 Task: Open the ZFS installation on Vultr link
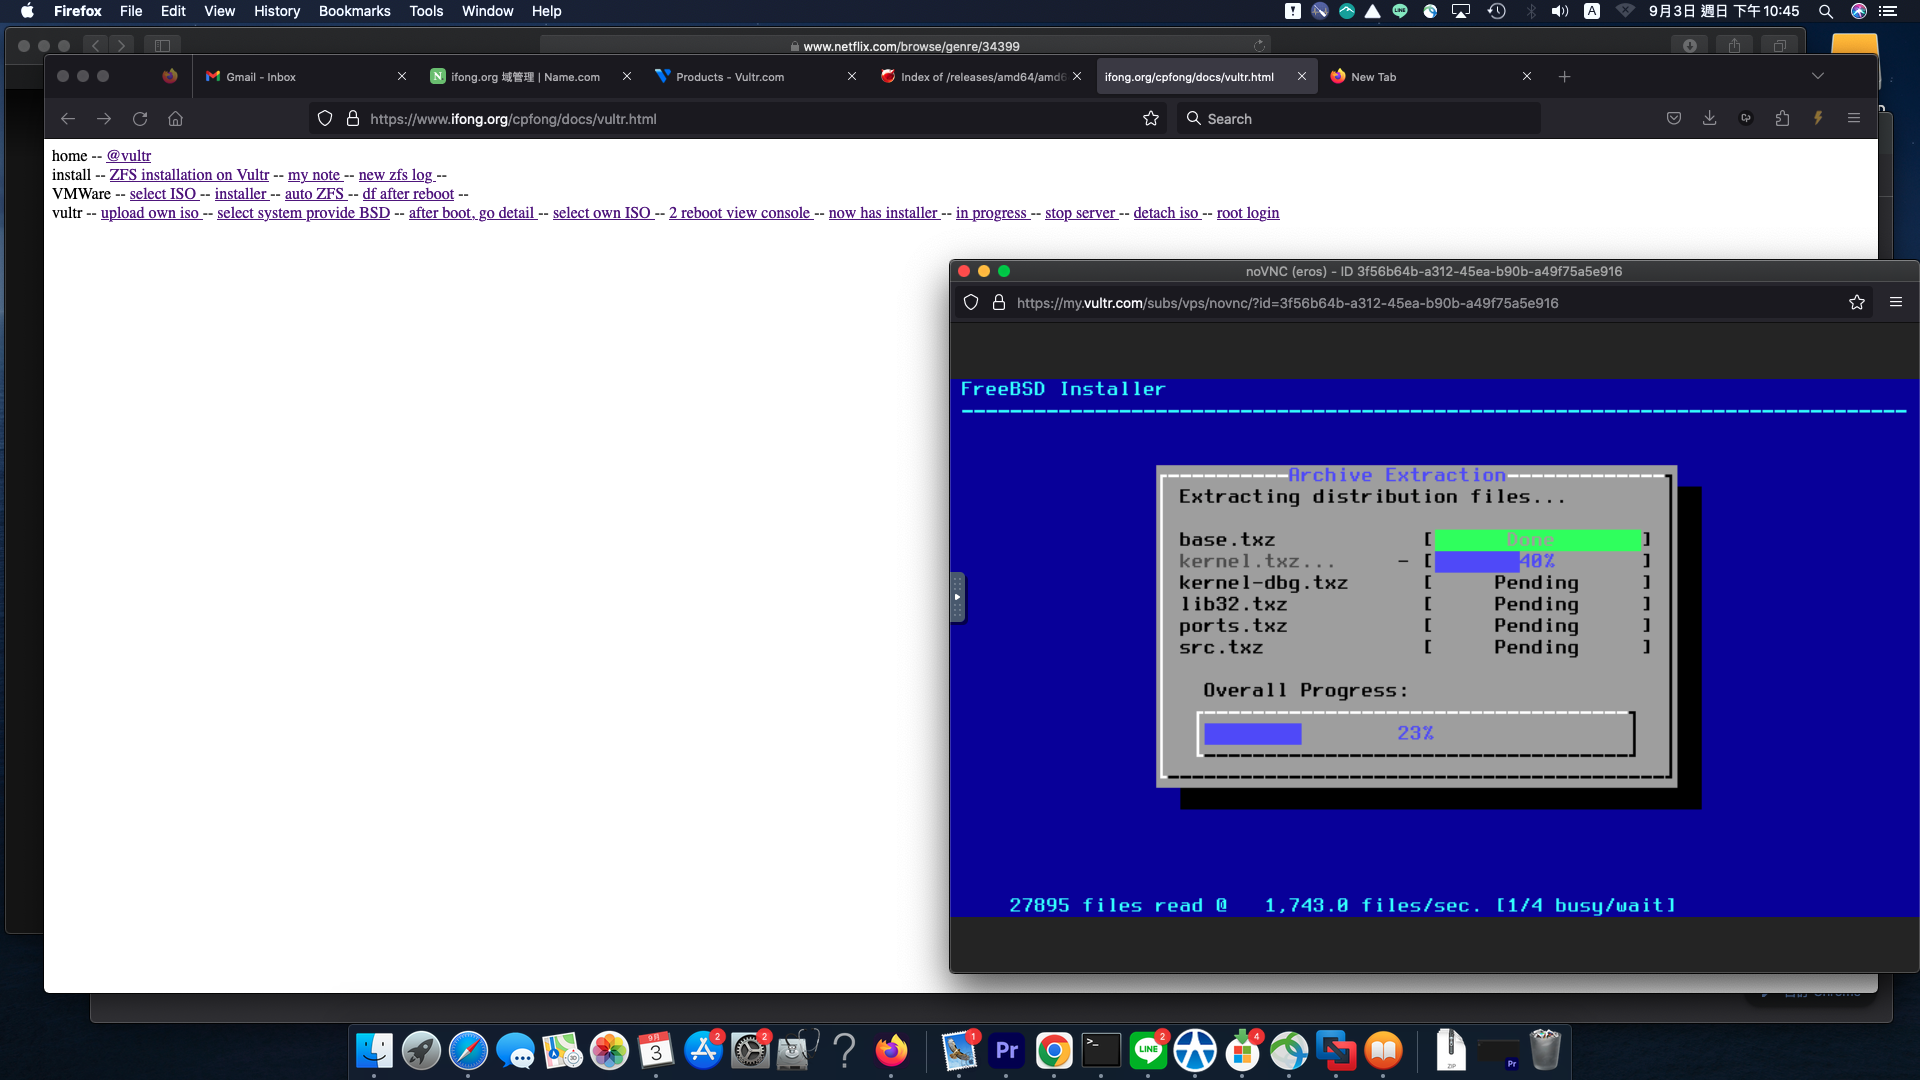pos(189,175)
